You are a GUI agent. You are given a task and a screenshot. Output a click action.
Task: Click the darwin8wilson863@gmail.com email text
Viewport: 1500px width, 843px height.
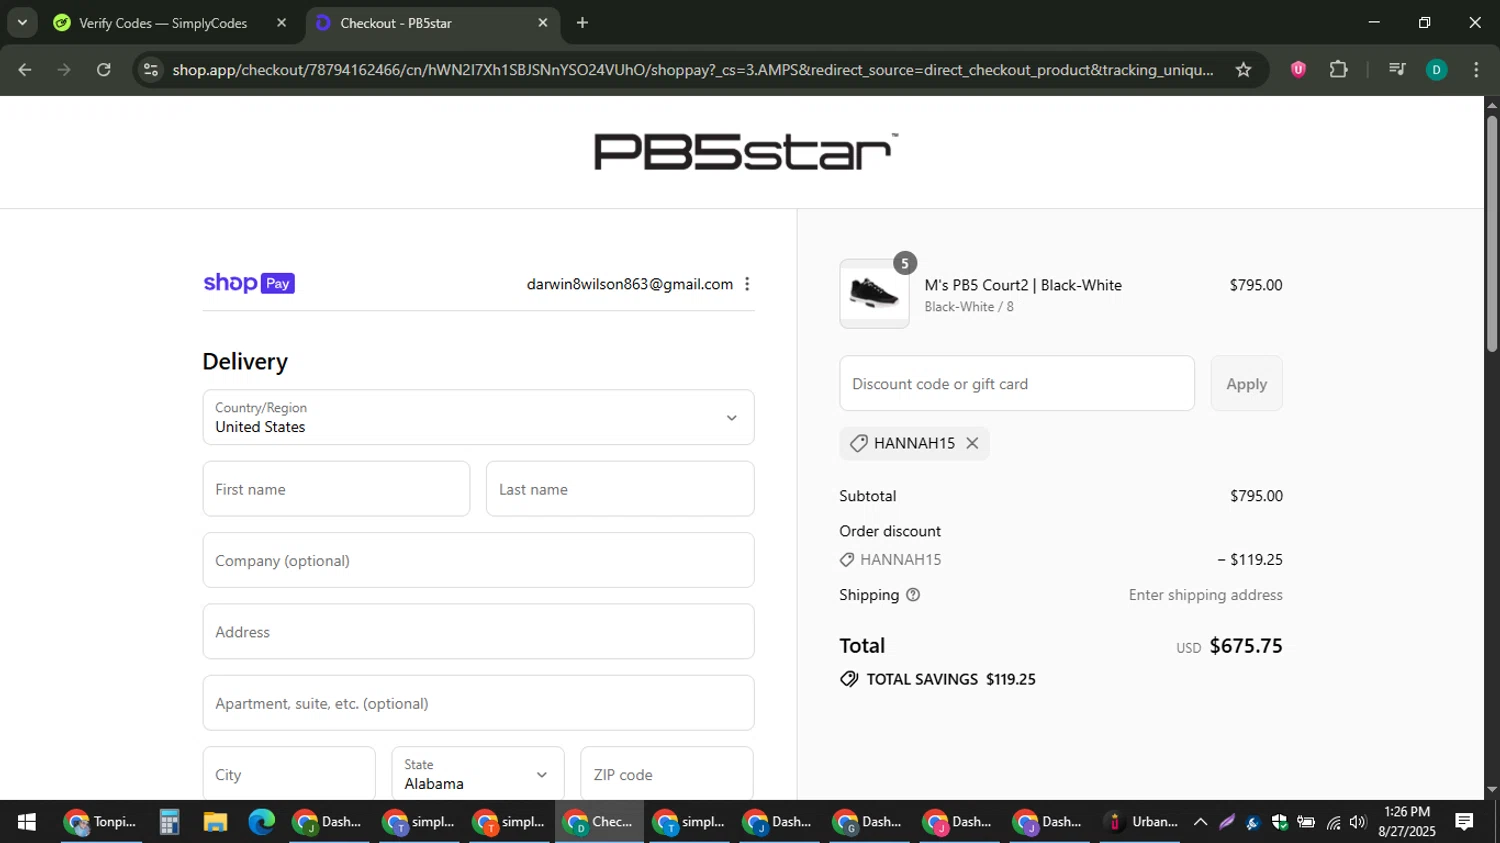click(630, 284)
